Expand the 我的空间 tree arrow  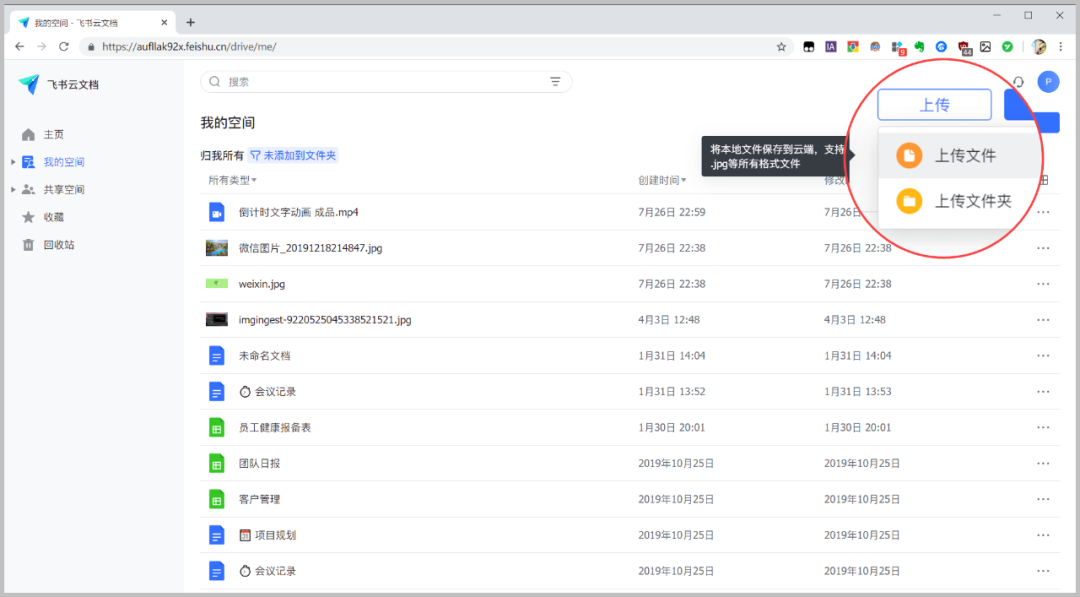coord(13,162)
